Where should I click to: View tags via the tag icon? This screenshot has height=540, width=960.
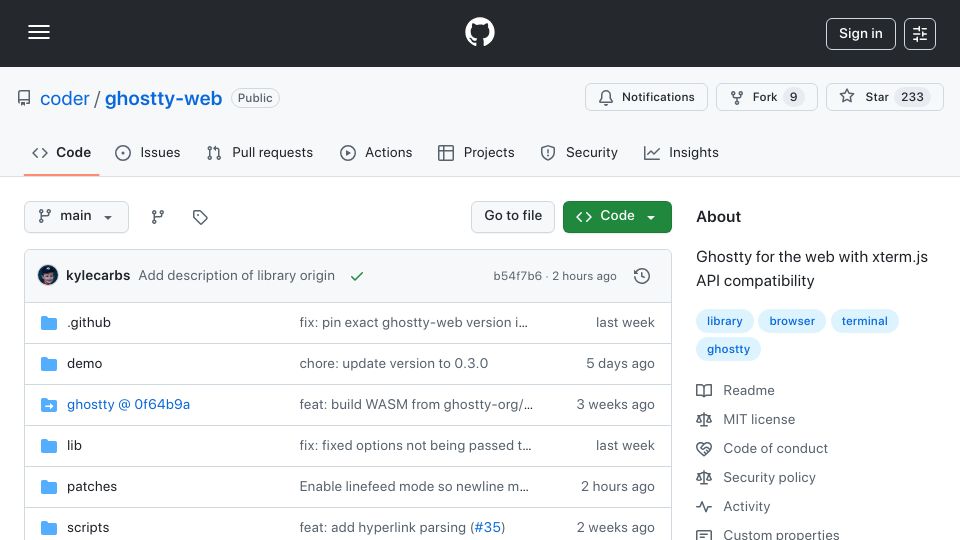200,217
